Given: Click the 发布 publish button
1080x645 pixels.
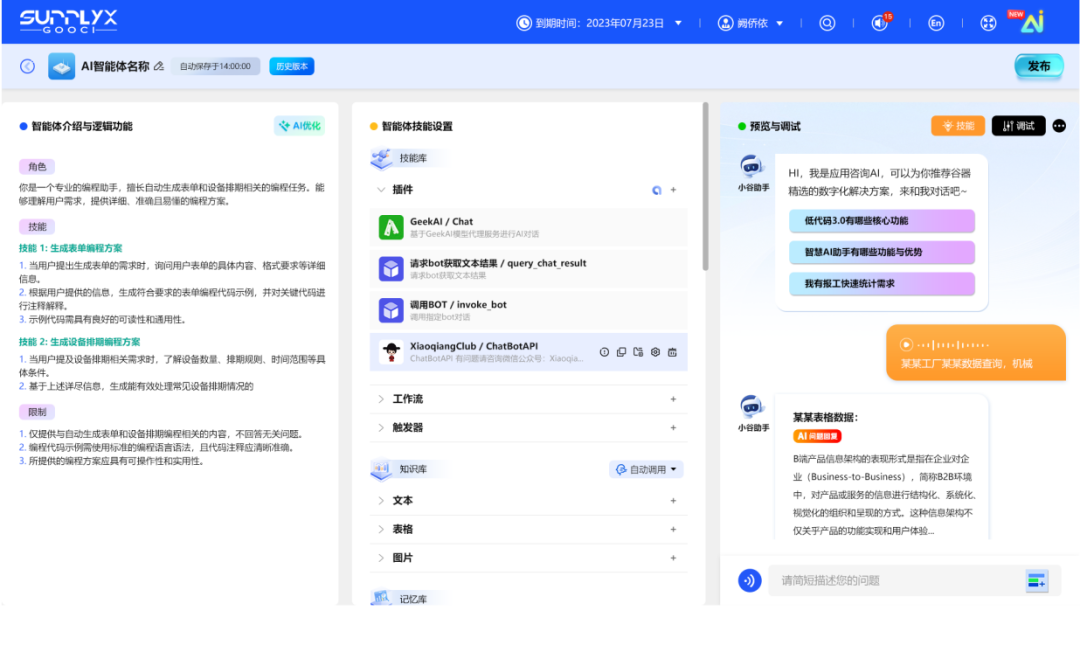Looking at the screenshot, I should pyautogui.click(x=1039, y=66).
